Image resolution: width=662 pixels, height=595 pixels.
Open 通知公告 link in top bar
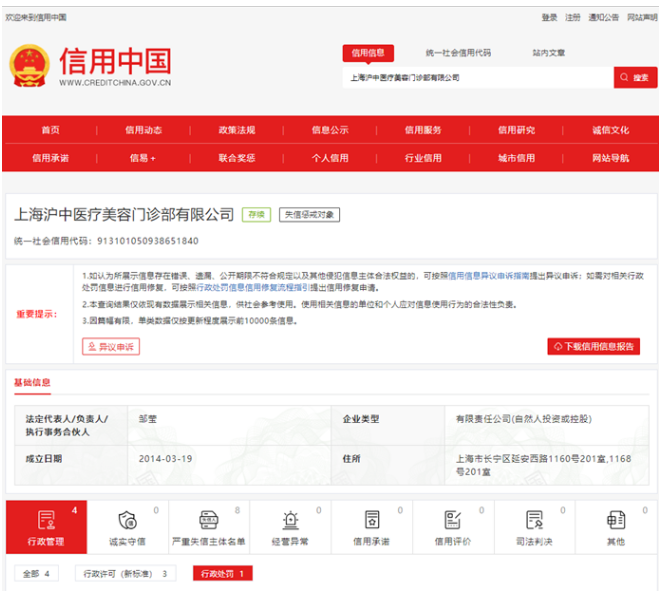click(603, 17)
